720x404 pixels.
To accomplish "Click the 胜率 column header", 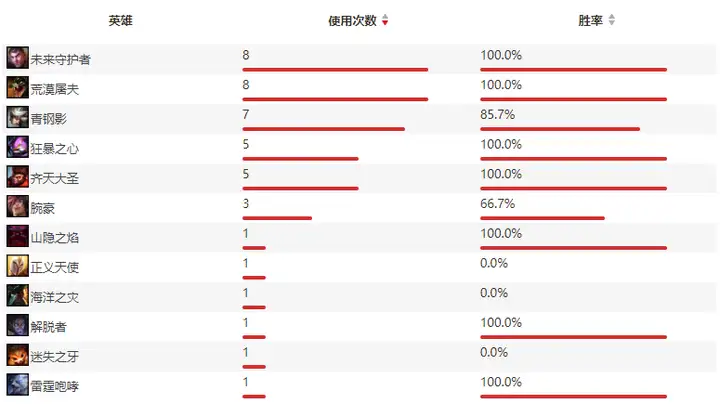I will [591, 21].
